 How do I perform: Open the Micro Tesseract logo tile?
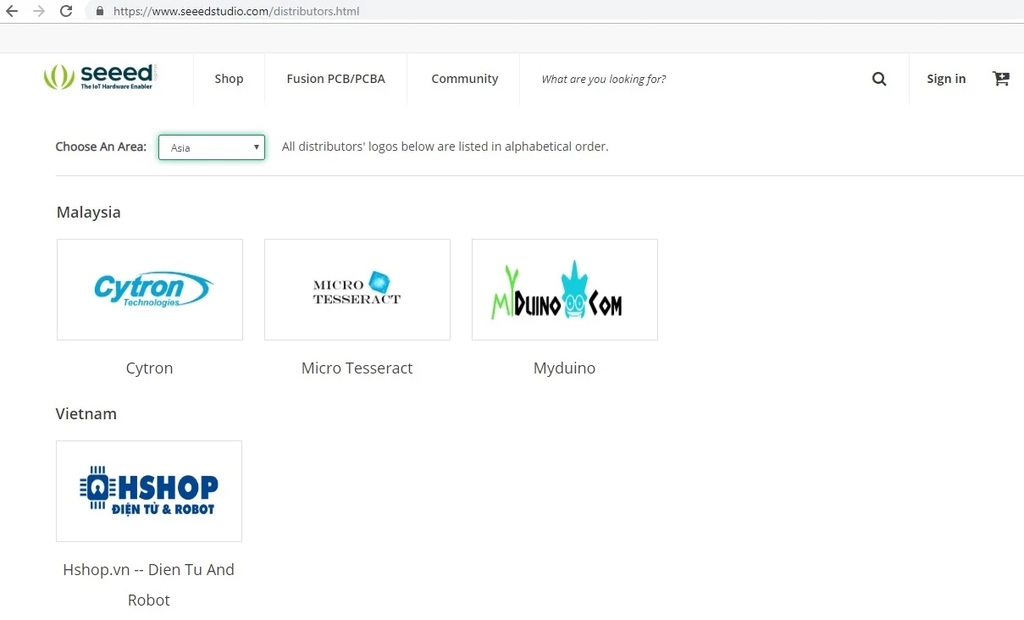tap(357, 289)
